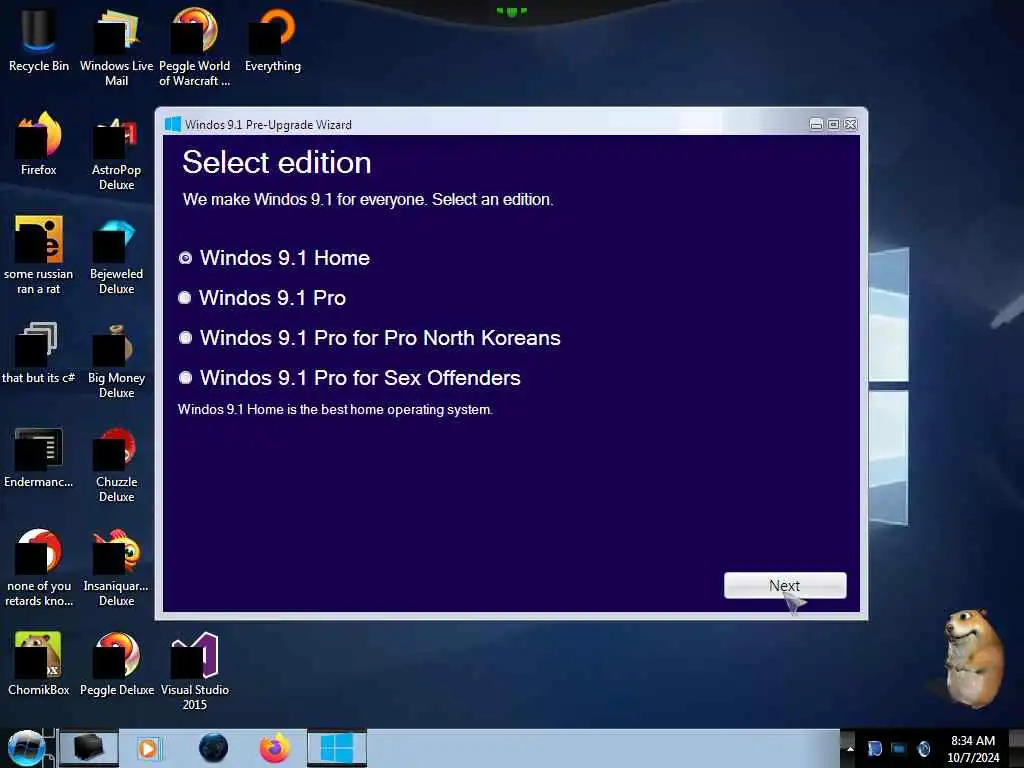Click 'Windos 9.1 Home is the best' description

pos(335,409)
